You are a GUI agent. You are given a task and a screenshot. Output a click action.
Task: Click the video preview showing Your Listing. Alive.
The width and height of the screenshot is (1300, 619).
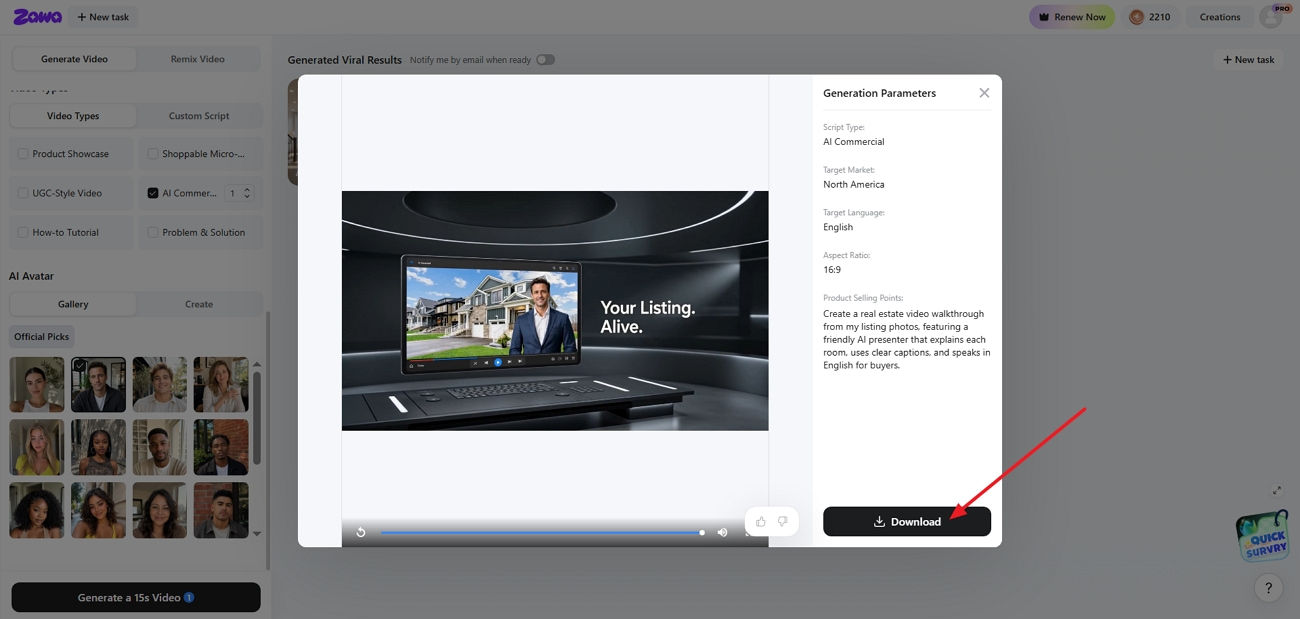click(555, 311)
